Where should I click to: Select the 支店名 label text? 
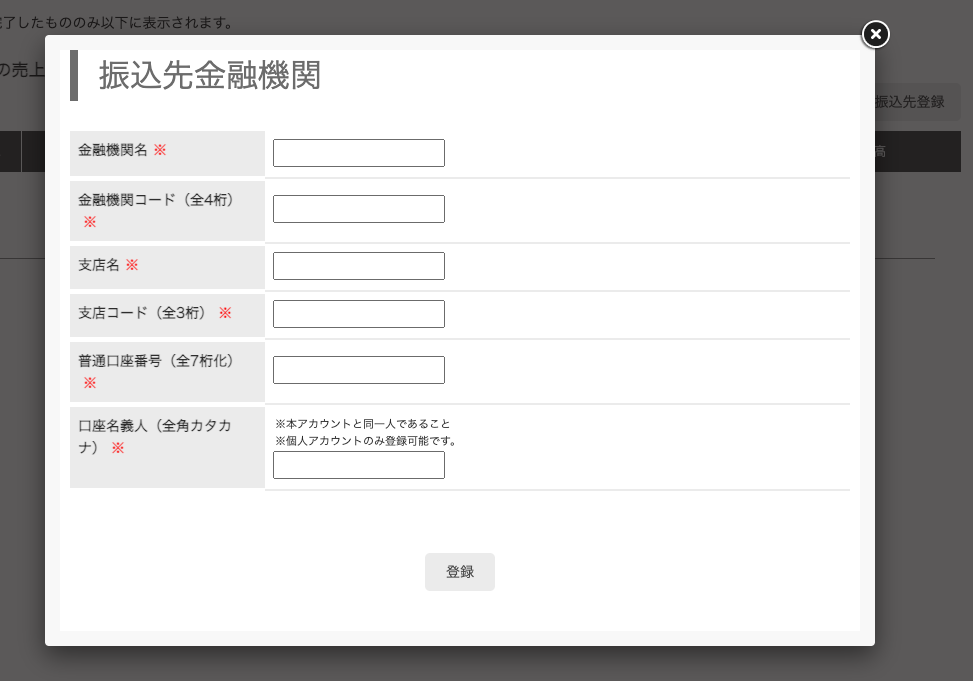click(99, 265)
